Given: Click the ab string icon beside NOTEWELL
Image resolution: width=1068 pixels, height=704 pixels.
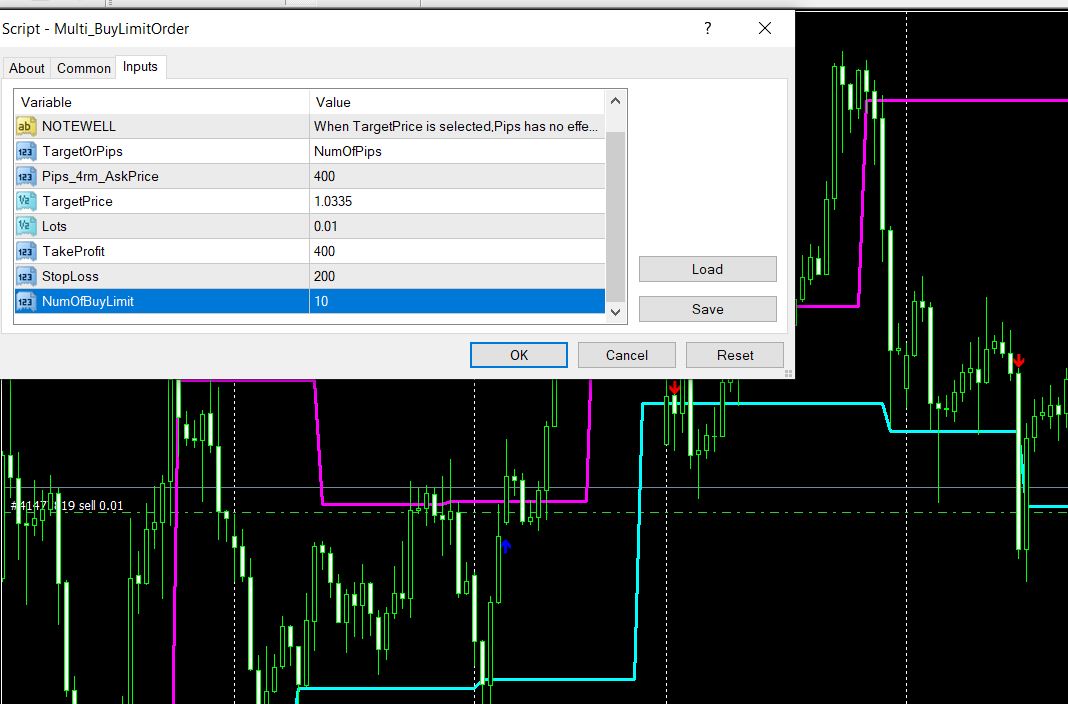Looking at the screenshot, I should pyautogui.click(x=25, y=126).
